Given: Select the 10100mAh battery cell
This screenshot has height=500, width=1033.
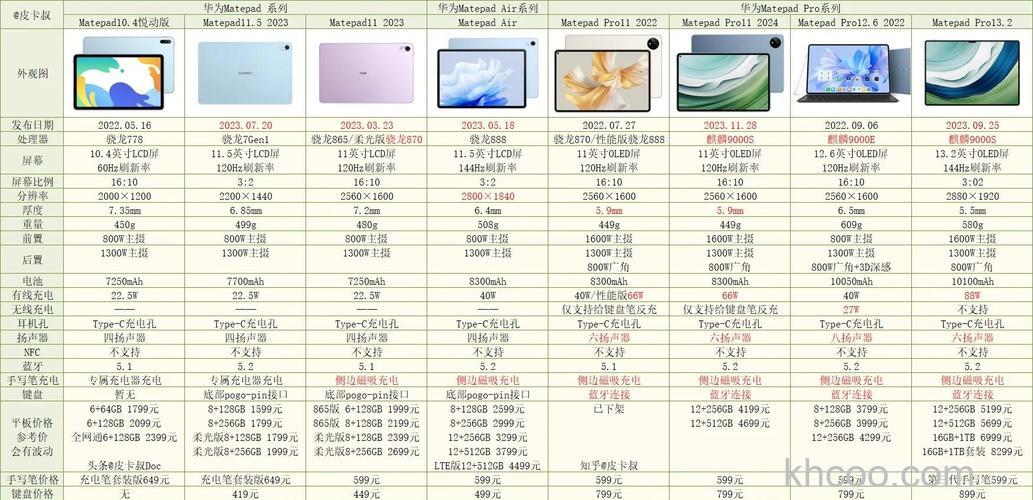Looking at the screenshot, I should (x=972, y=282).
